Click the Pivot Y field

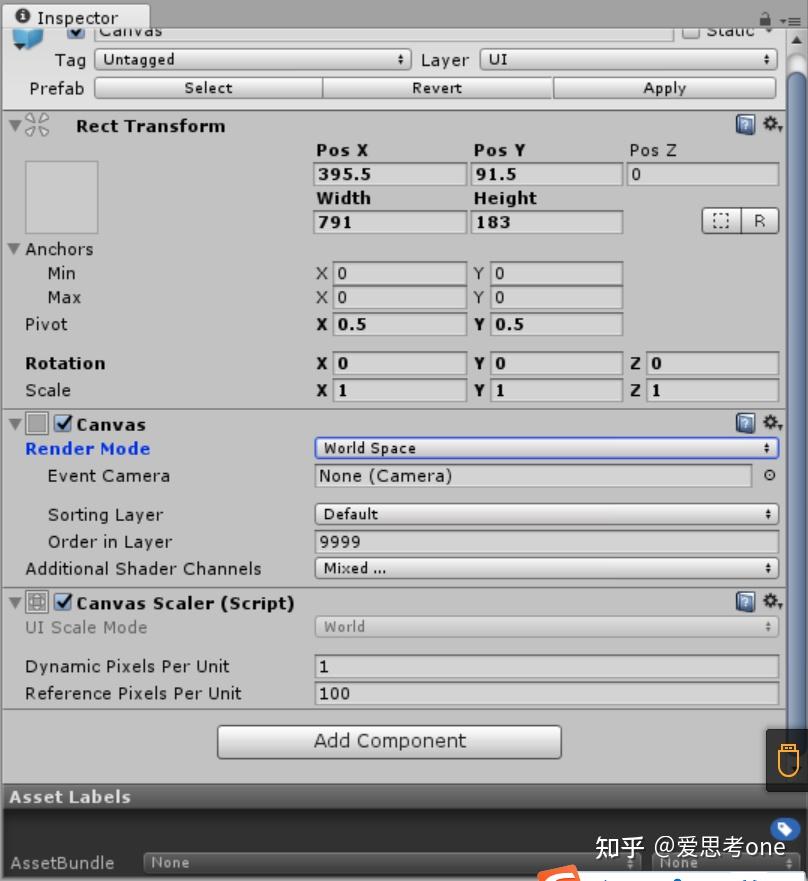point(556,324)
